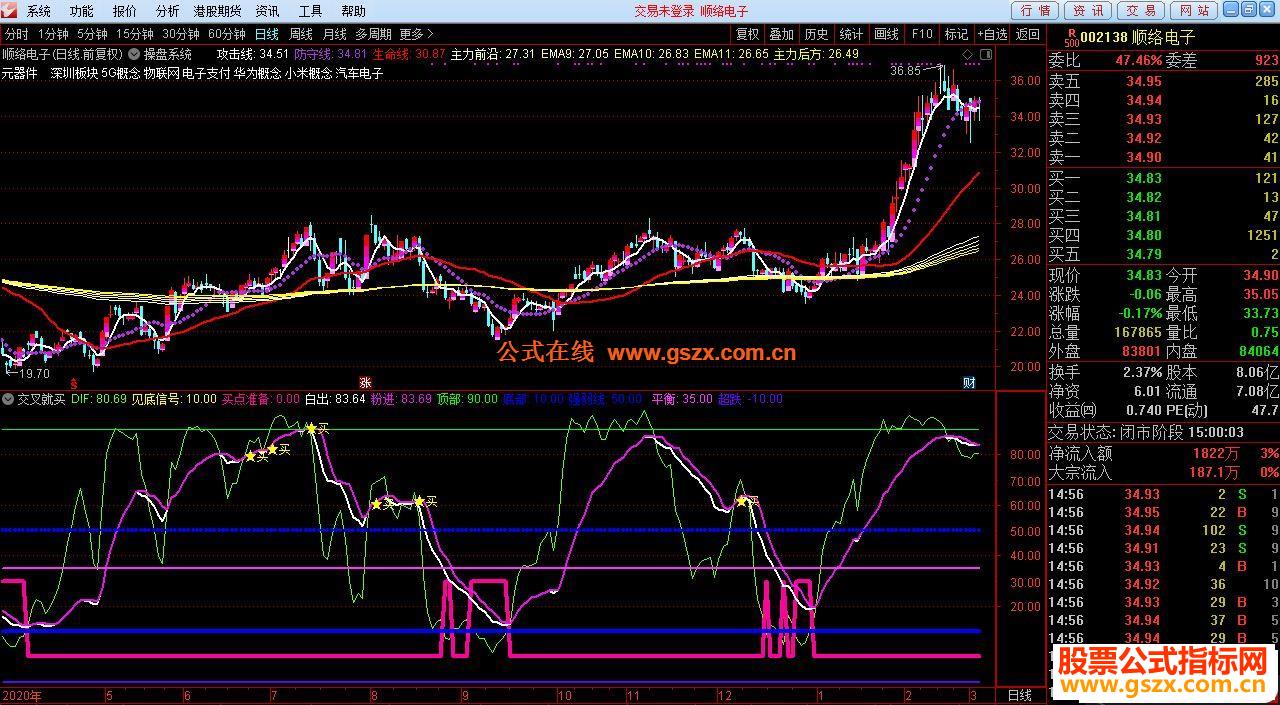Click the 电子支付 sector link
This screenshot has width=1280, height=705.
205,73
